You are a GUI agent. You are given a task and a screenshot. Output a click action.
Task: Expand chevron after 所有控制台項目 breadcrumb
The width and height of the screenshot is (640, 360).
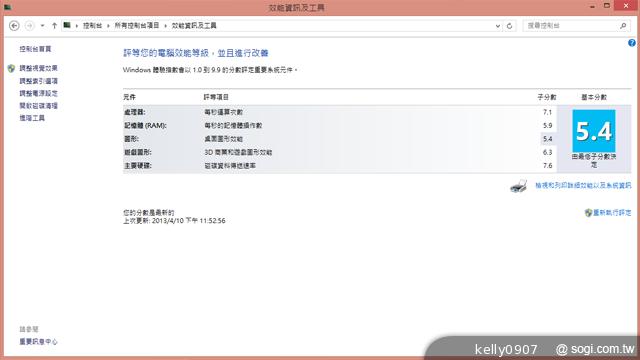(x=165, y=26)
